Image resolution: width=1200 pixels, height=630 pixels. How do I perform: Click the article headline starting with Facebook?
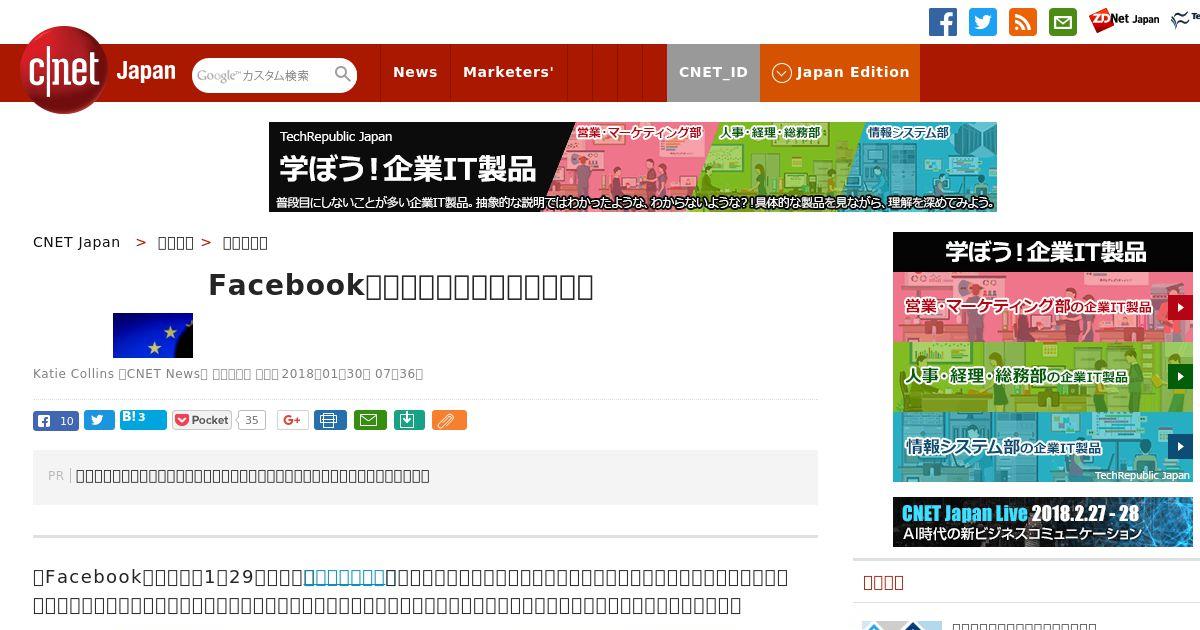click(x=401, y=286)
